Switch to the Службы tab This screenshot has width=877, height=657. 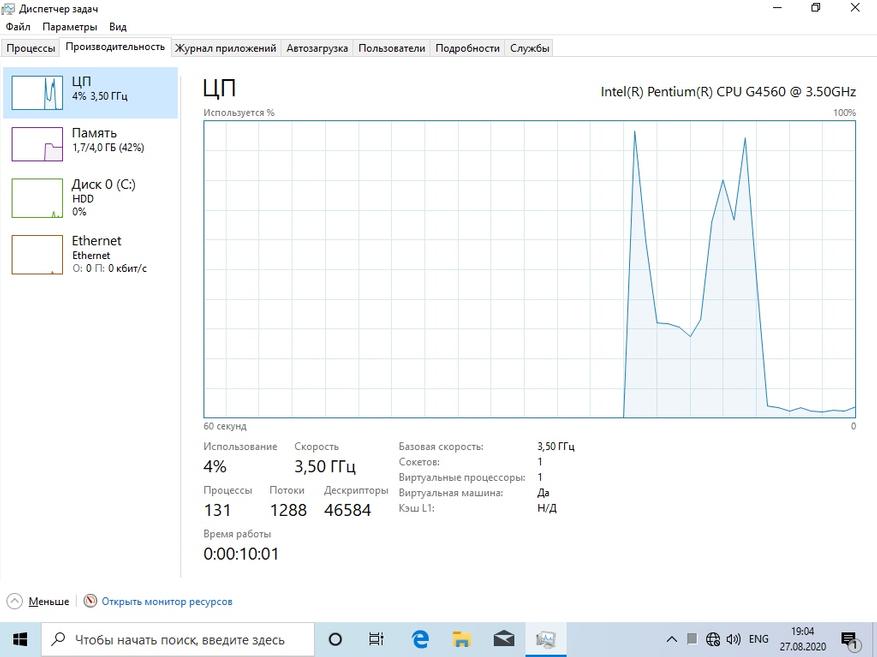click(x=529, y=48)
